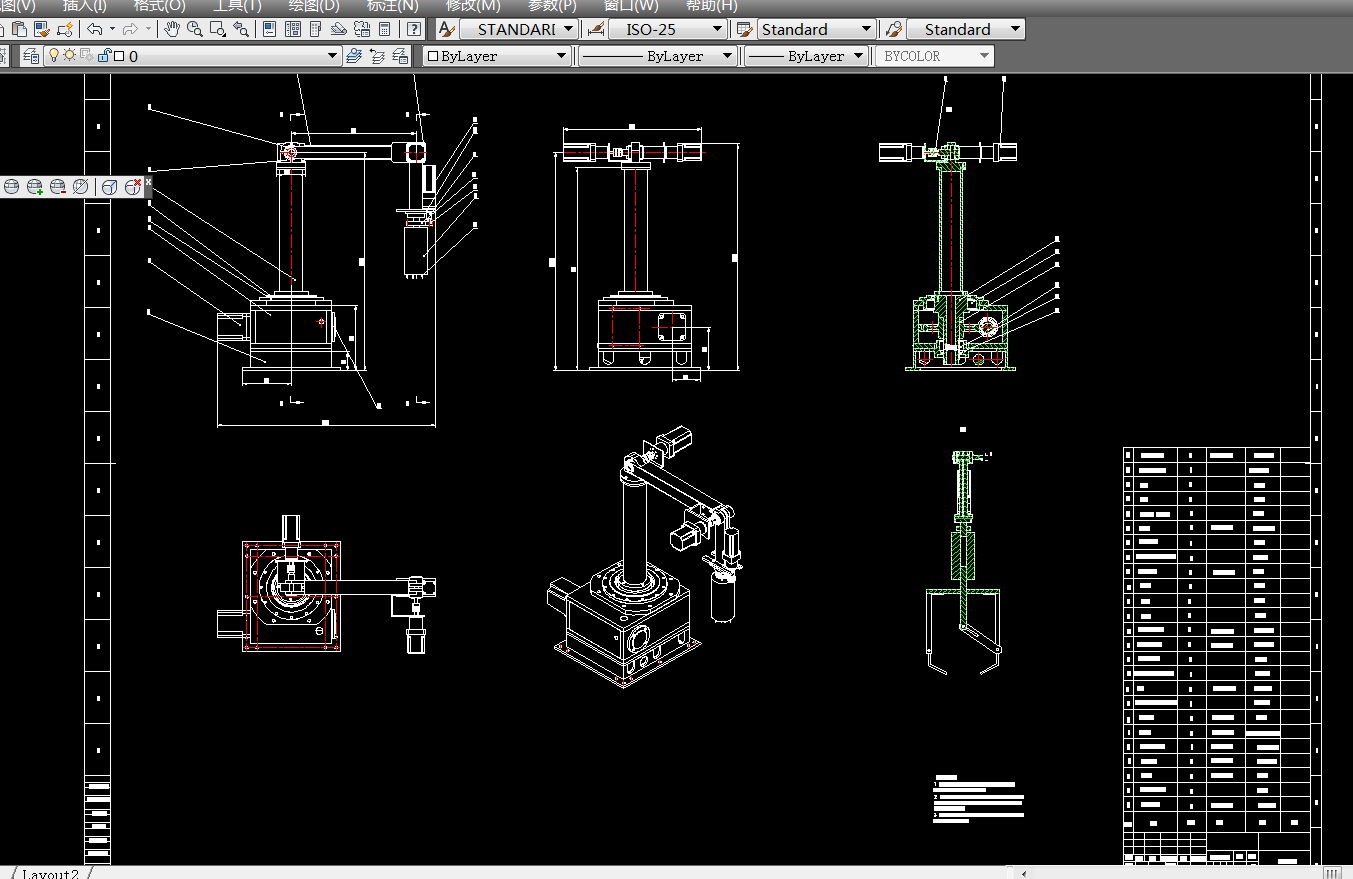Open the Layer Properties Manager icon

pos(31,56)
